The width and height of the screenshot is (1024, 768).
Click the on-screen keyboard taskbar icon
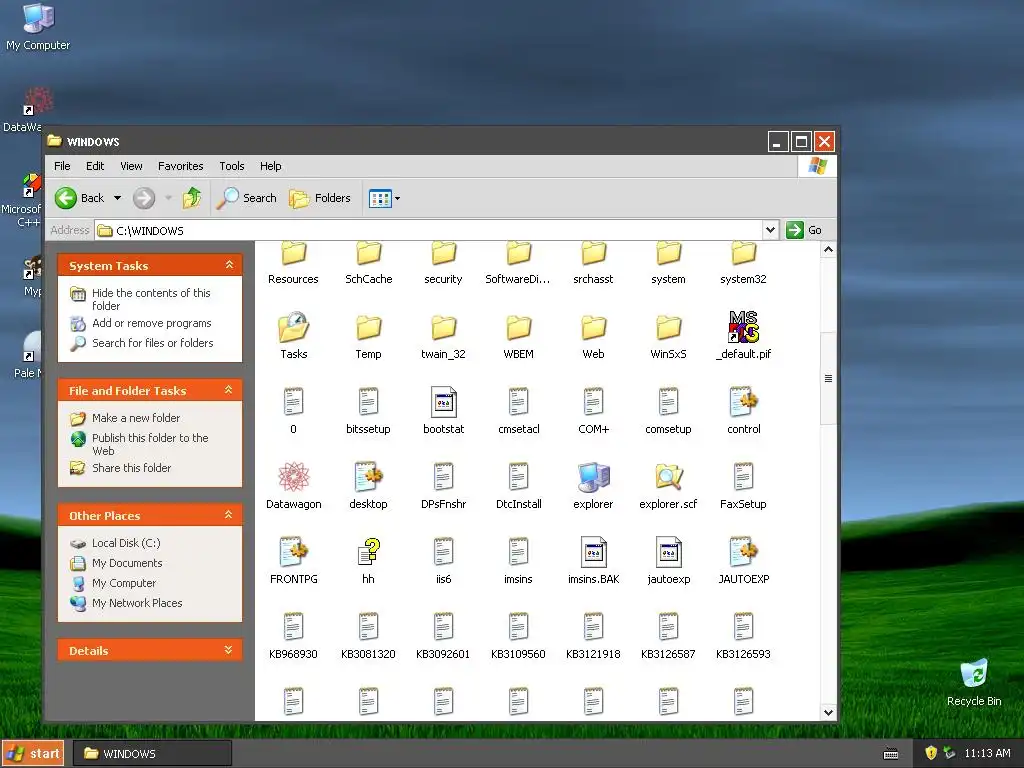(x=891, y=754)
